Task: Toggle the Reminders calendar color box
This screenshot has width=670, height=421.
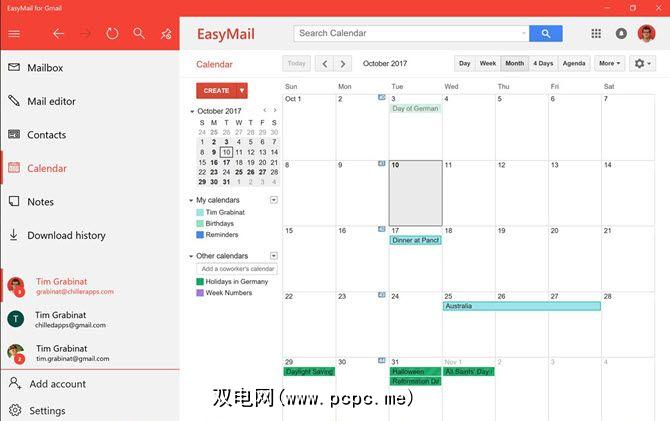Action: pyautogui.click(x=200, y=235)
